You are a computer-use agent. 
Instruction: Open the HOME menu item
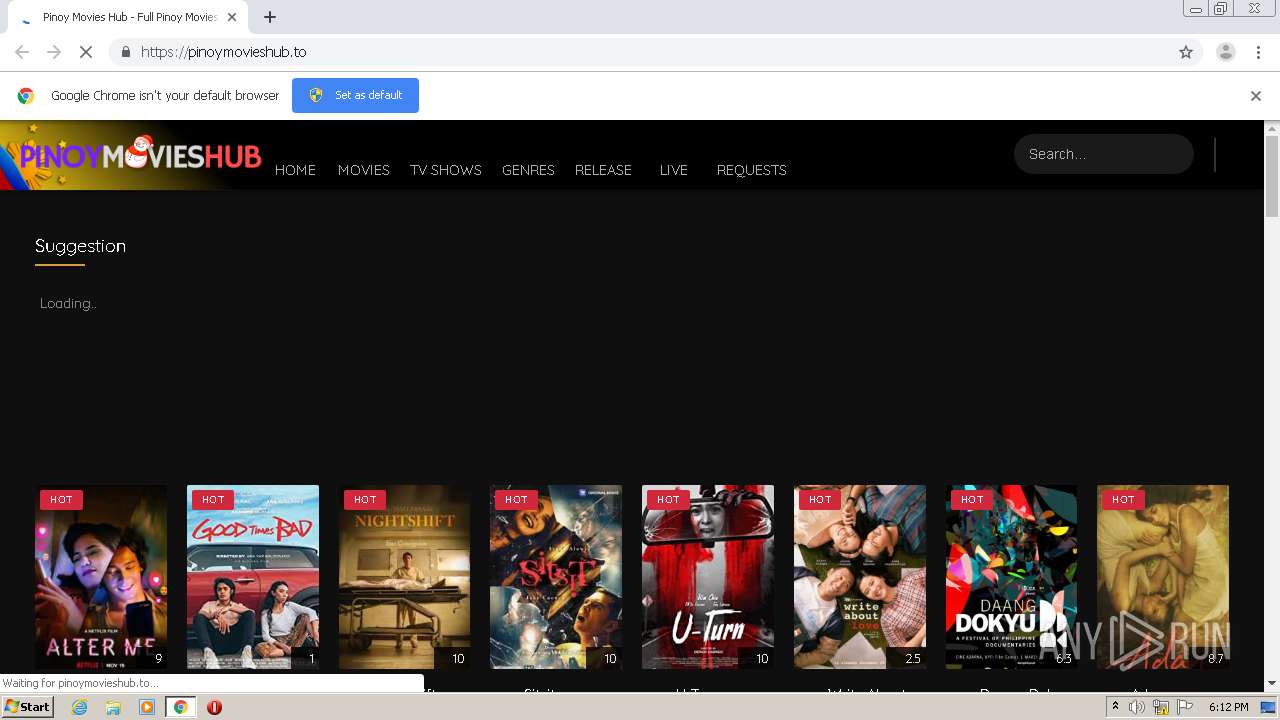[x=295, y=170]
